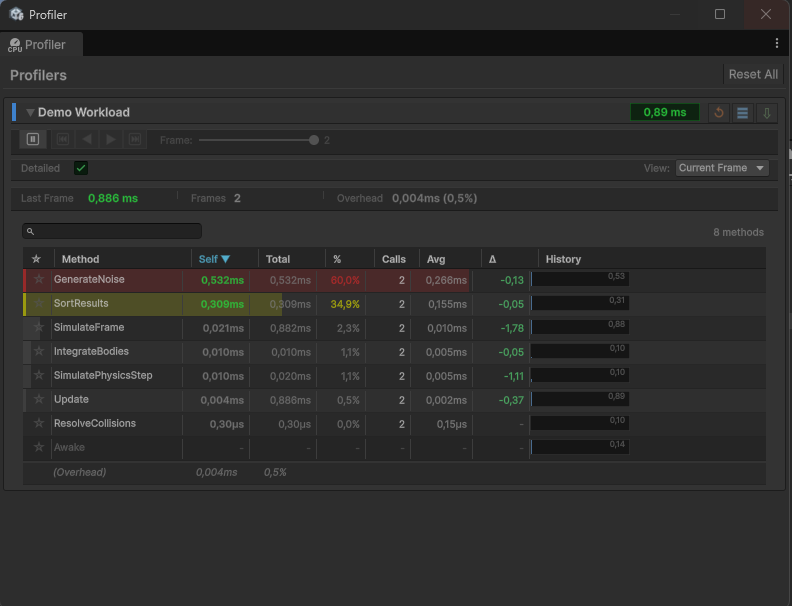792x606 pixels.
Task: Sort by the Avg column header
Action: (436, 259)
